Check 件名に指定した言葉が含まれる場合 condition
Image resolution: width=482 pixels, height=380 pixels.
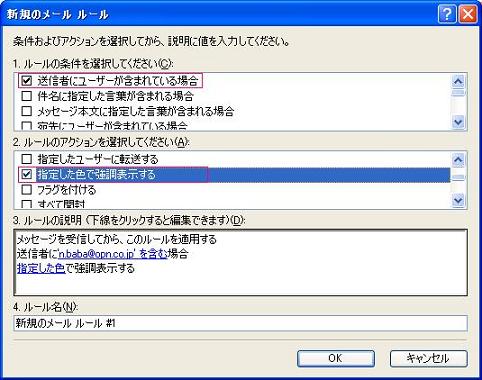[x=26, y=96]
